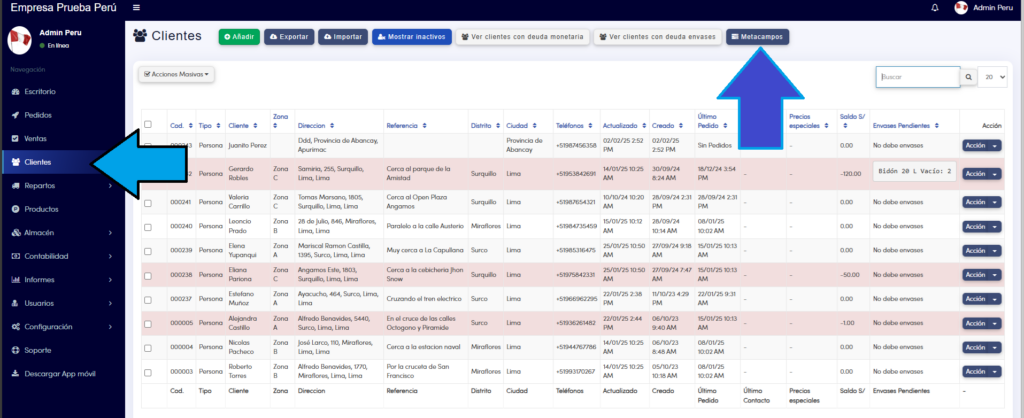Open Admin Peru profile avatar in header
This screenshot has height=418, width=1024.
tap(961, 8)
